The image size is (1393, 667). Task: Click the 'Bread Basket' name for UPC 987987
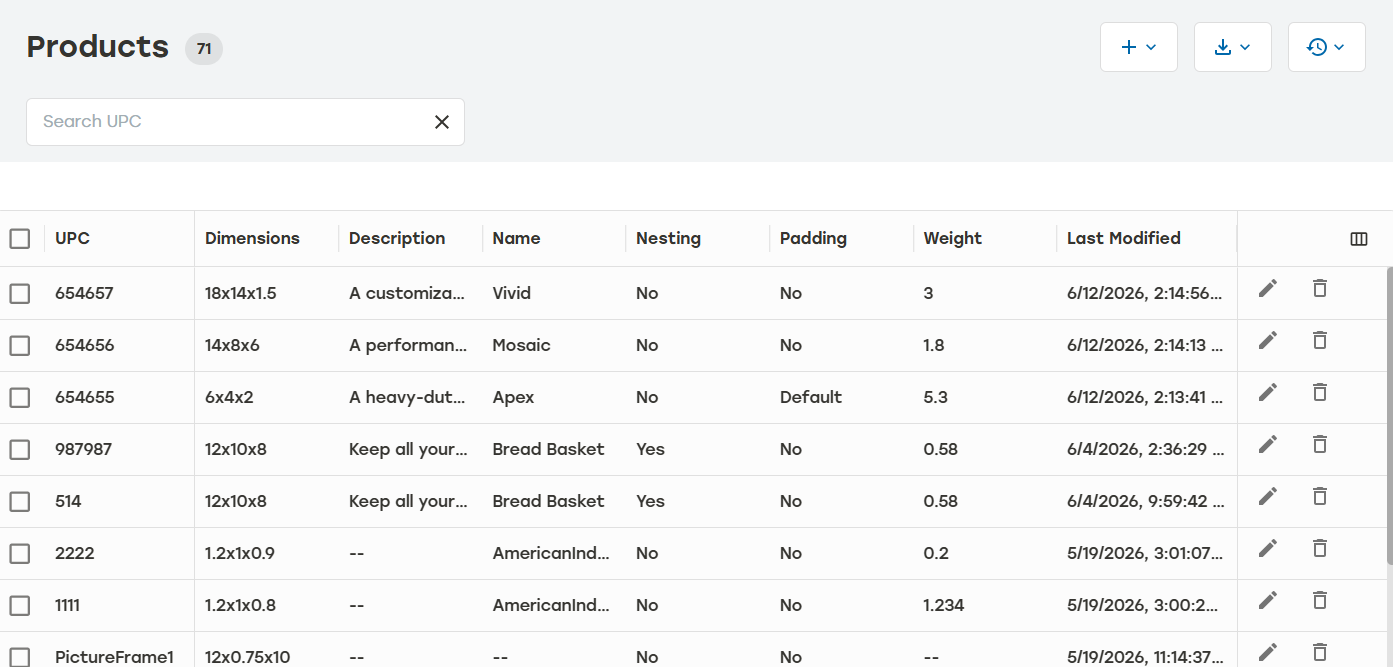click(x=548, y=450)
